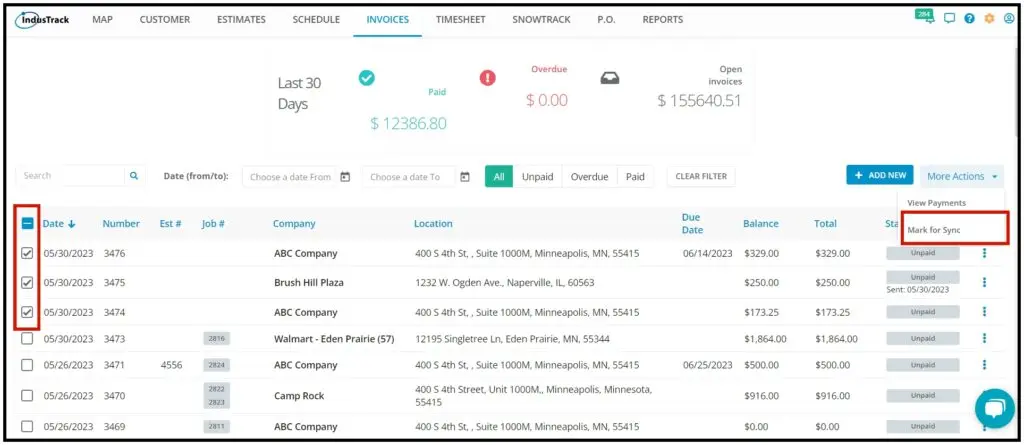
Task: Open three-dot menu for invoice 3476
Action: click(984, 254)
